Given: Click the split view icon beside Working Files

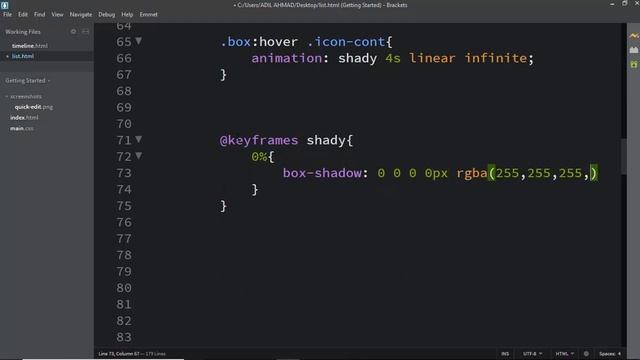Looking at the screenshot, I should tap(85, 31).
